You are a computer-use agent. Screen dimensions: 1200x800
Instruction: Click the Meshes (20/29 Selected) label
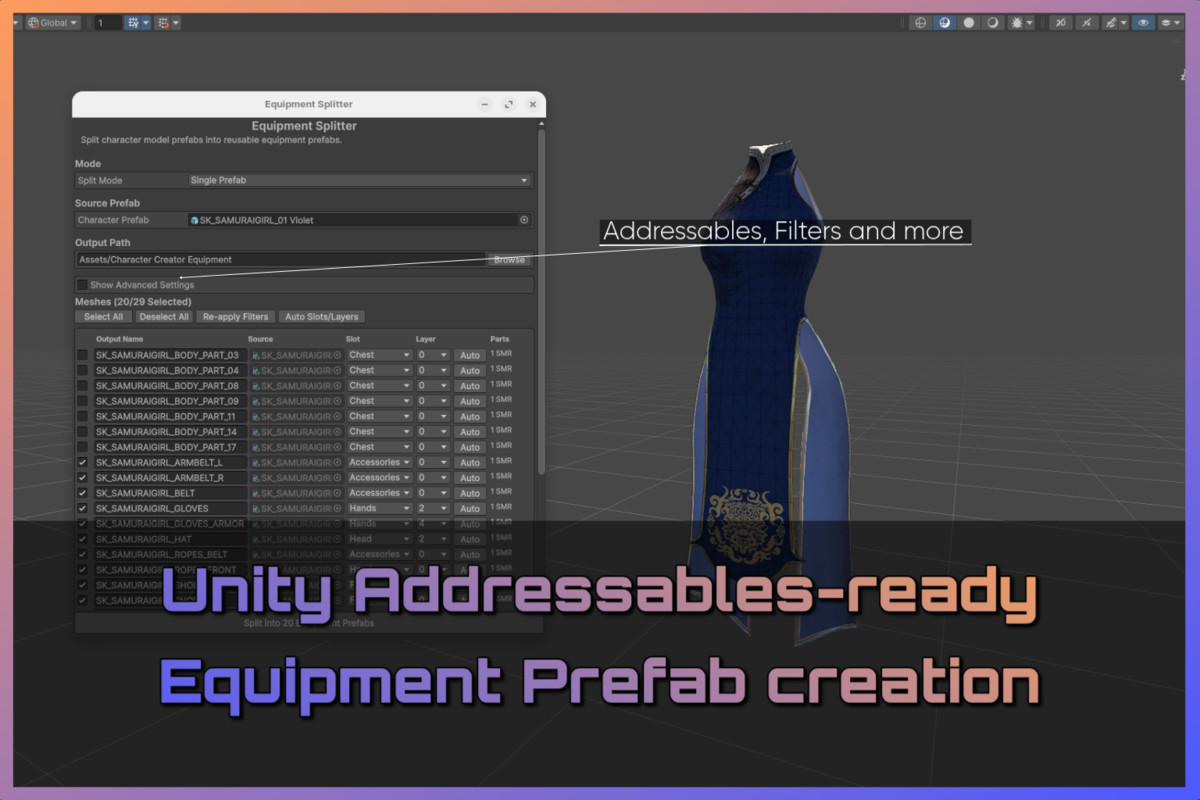(133, 301)
